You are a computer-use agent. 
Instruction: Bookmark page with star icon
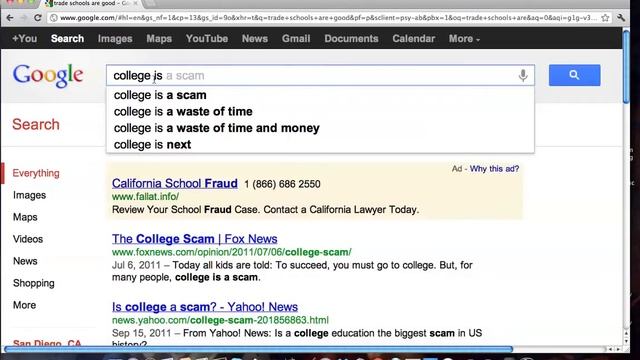point(605,18)
